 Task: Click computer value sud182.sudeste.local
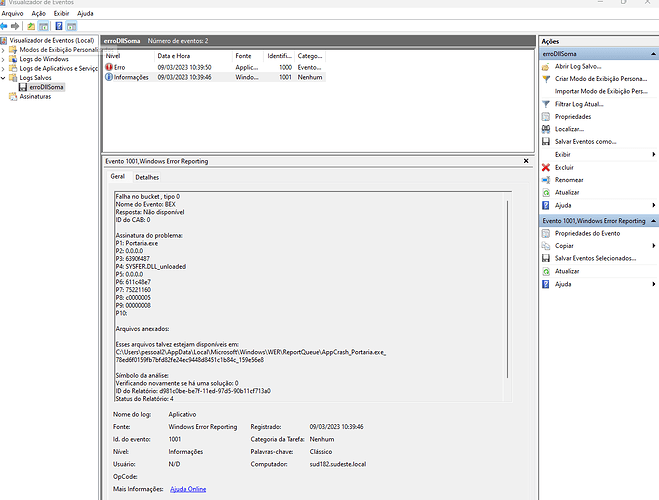(338, 464)
